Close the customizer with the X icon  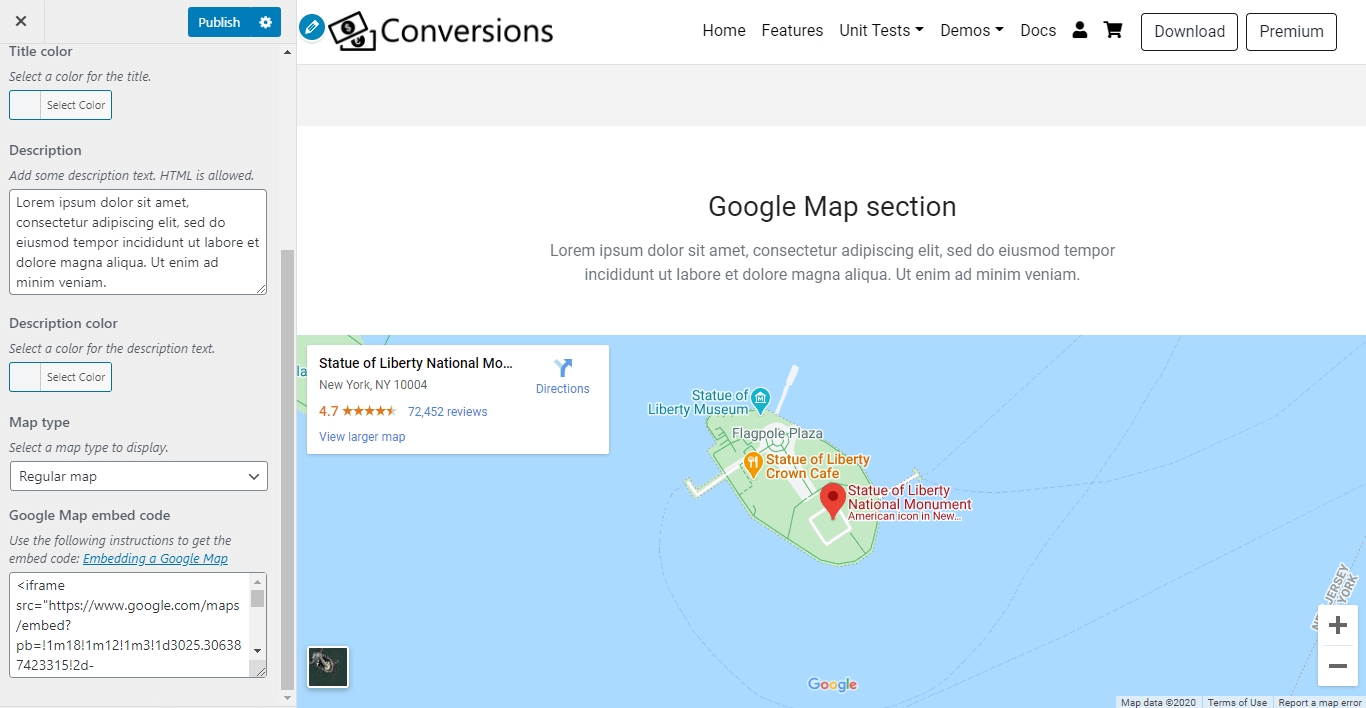click(21, 21)
